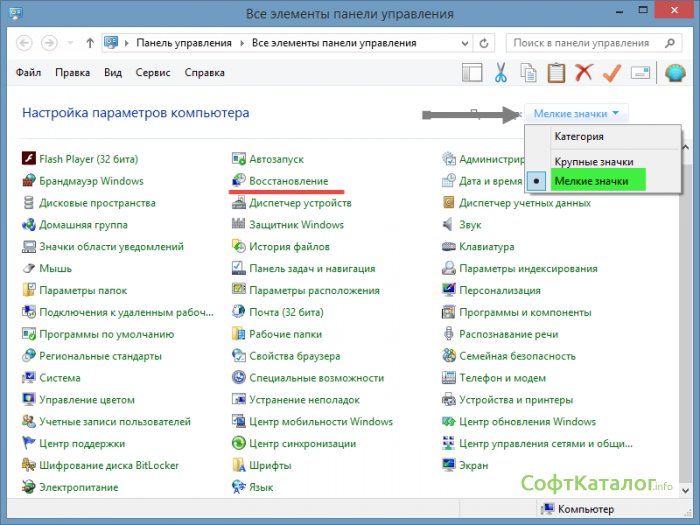Open Восстановление (Recovery) item

[287, 180]
